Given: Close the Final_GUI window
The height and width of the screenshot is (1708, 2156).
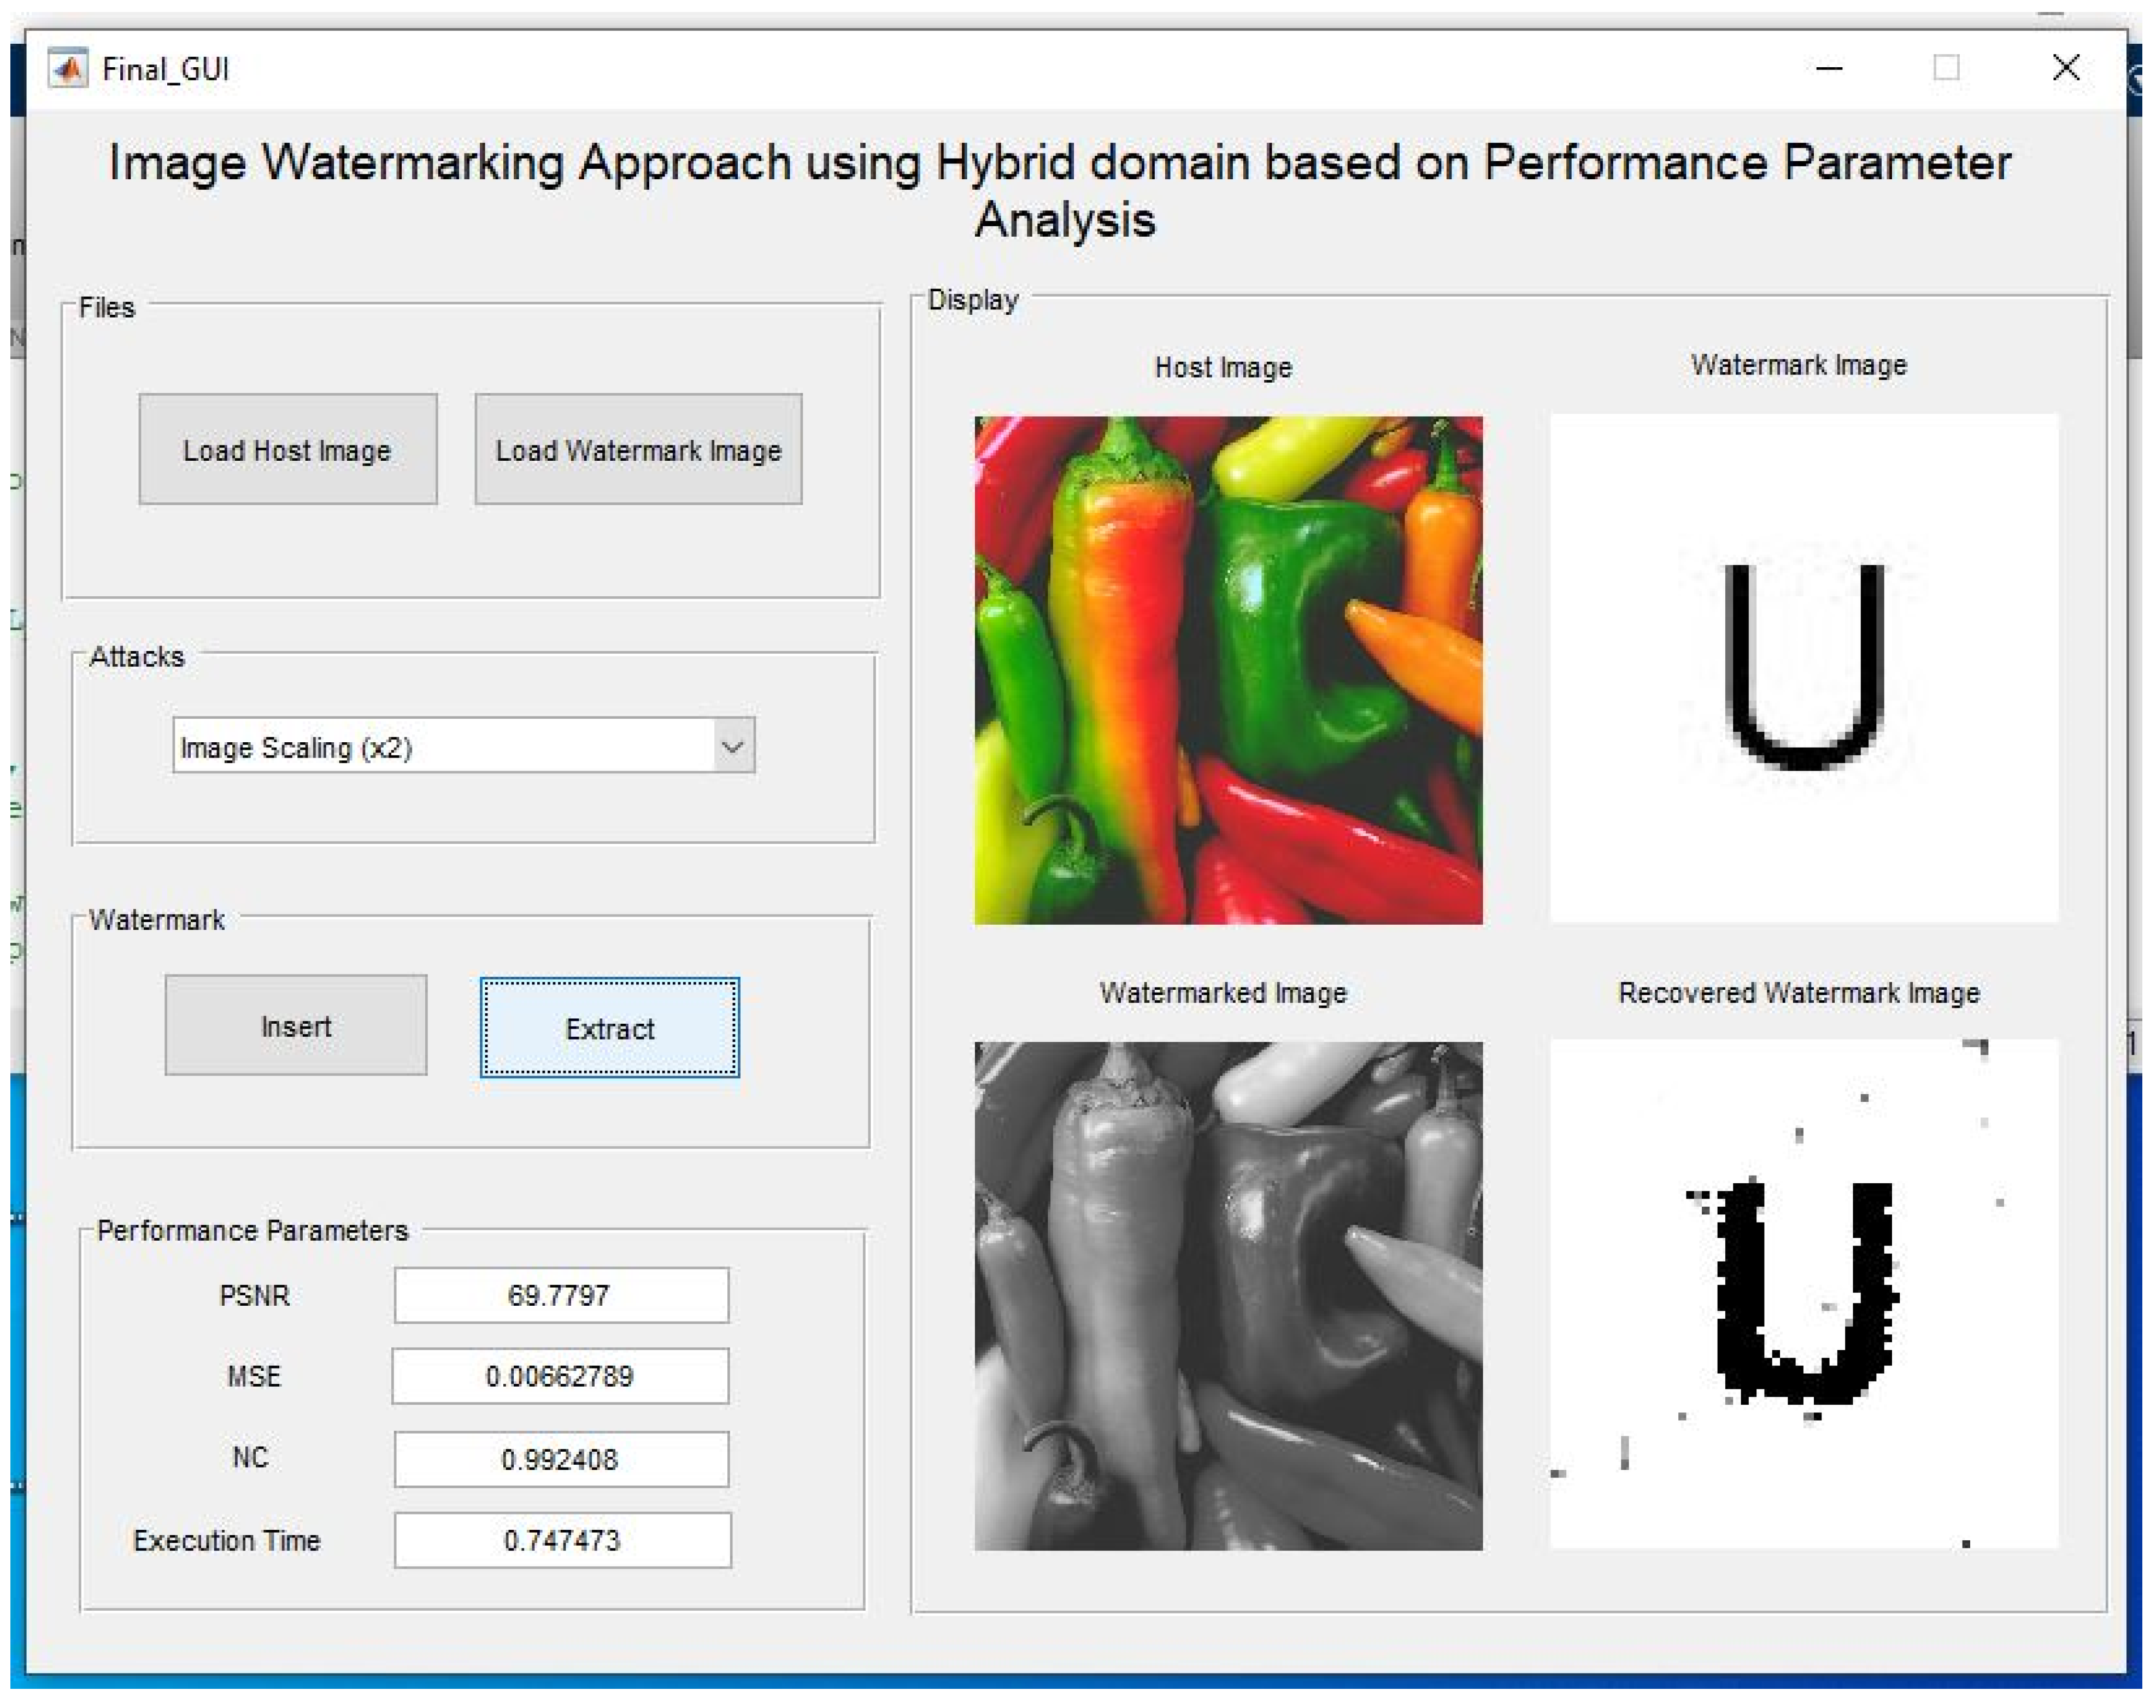Looking at the screenshot, I should pyautogui.click(x=2065, y=68).
